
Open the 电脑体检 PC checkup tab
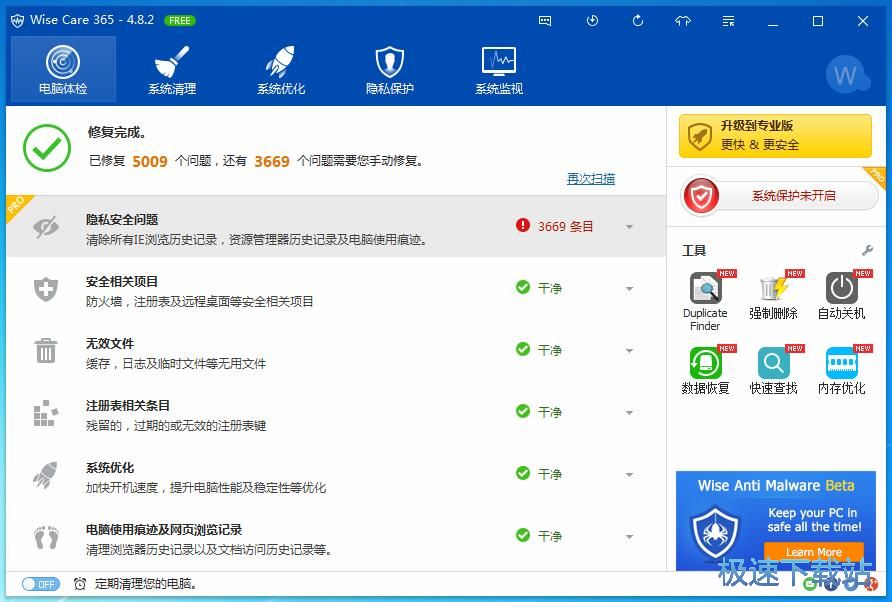[63, 69]
